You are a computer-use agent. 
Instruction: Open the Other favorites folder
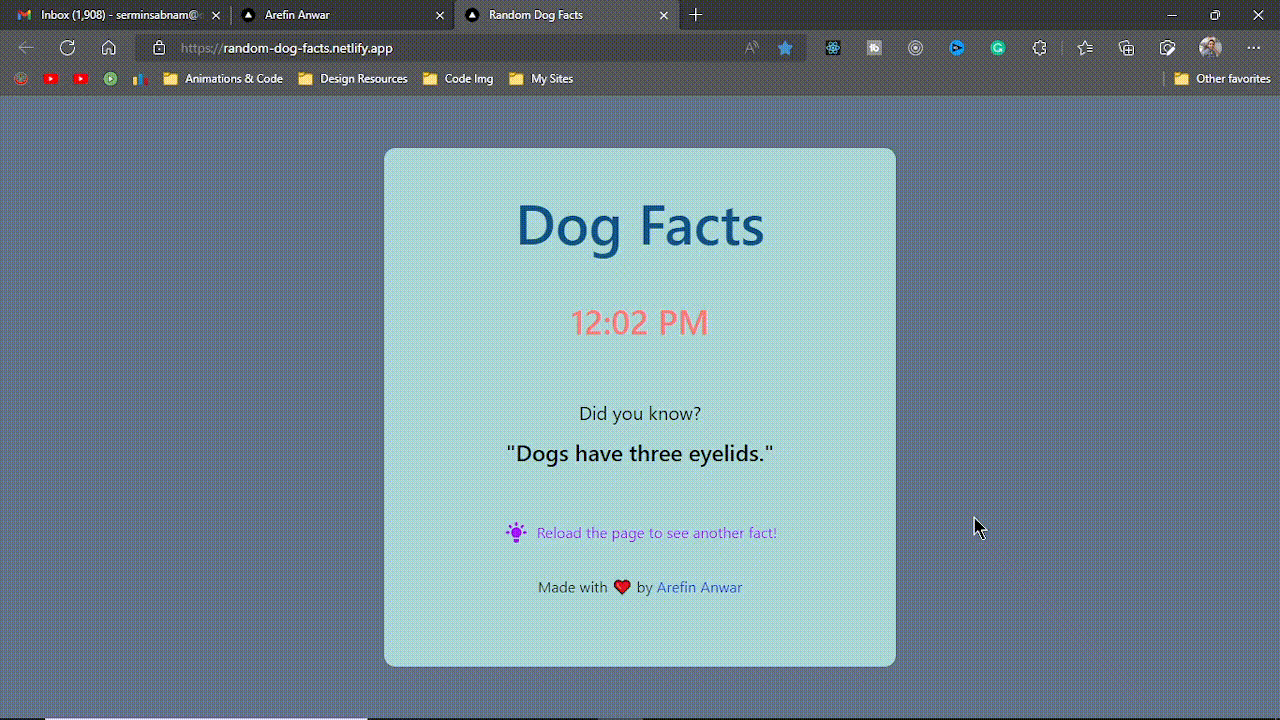[1222, 79]
